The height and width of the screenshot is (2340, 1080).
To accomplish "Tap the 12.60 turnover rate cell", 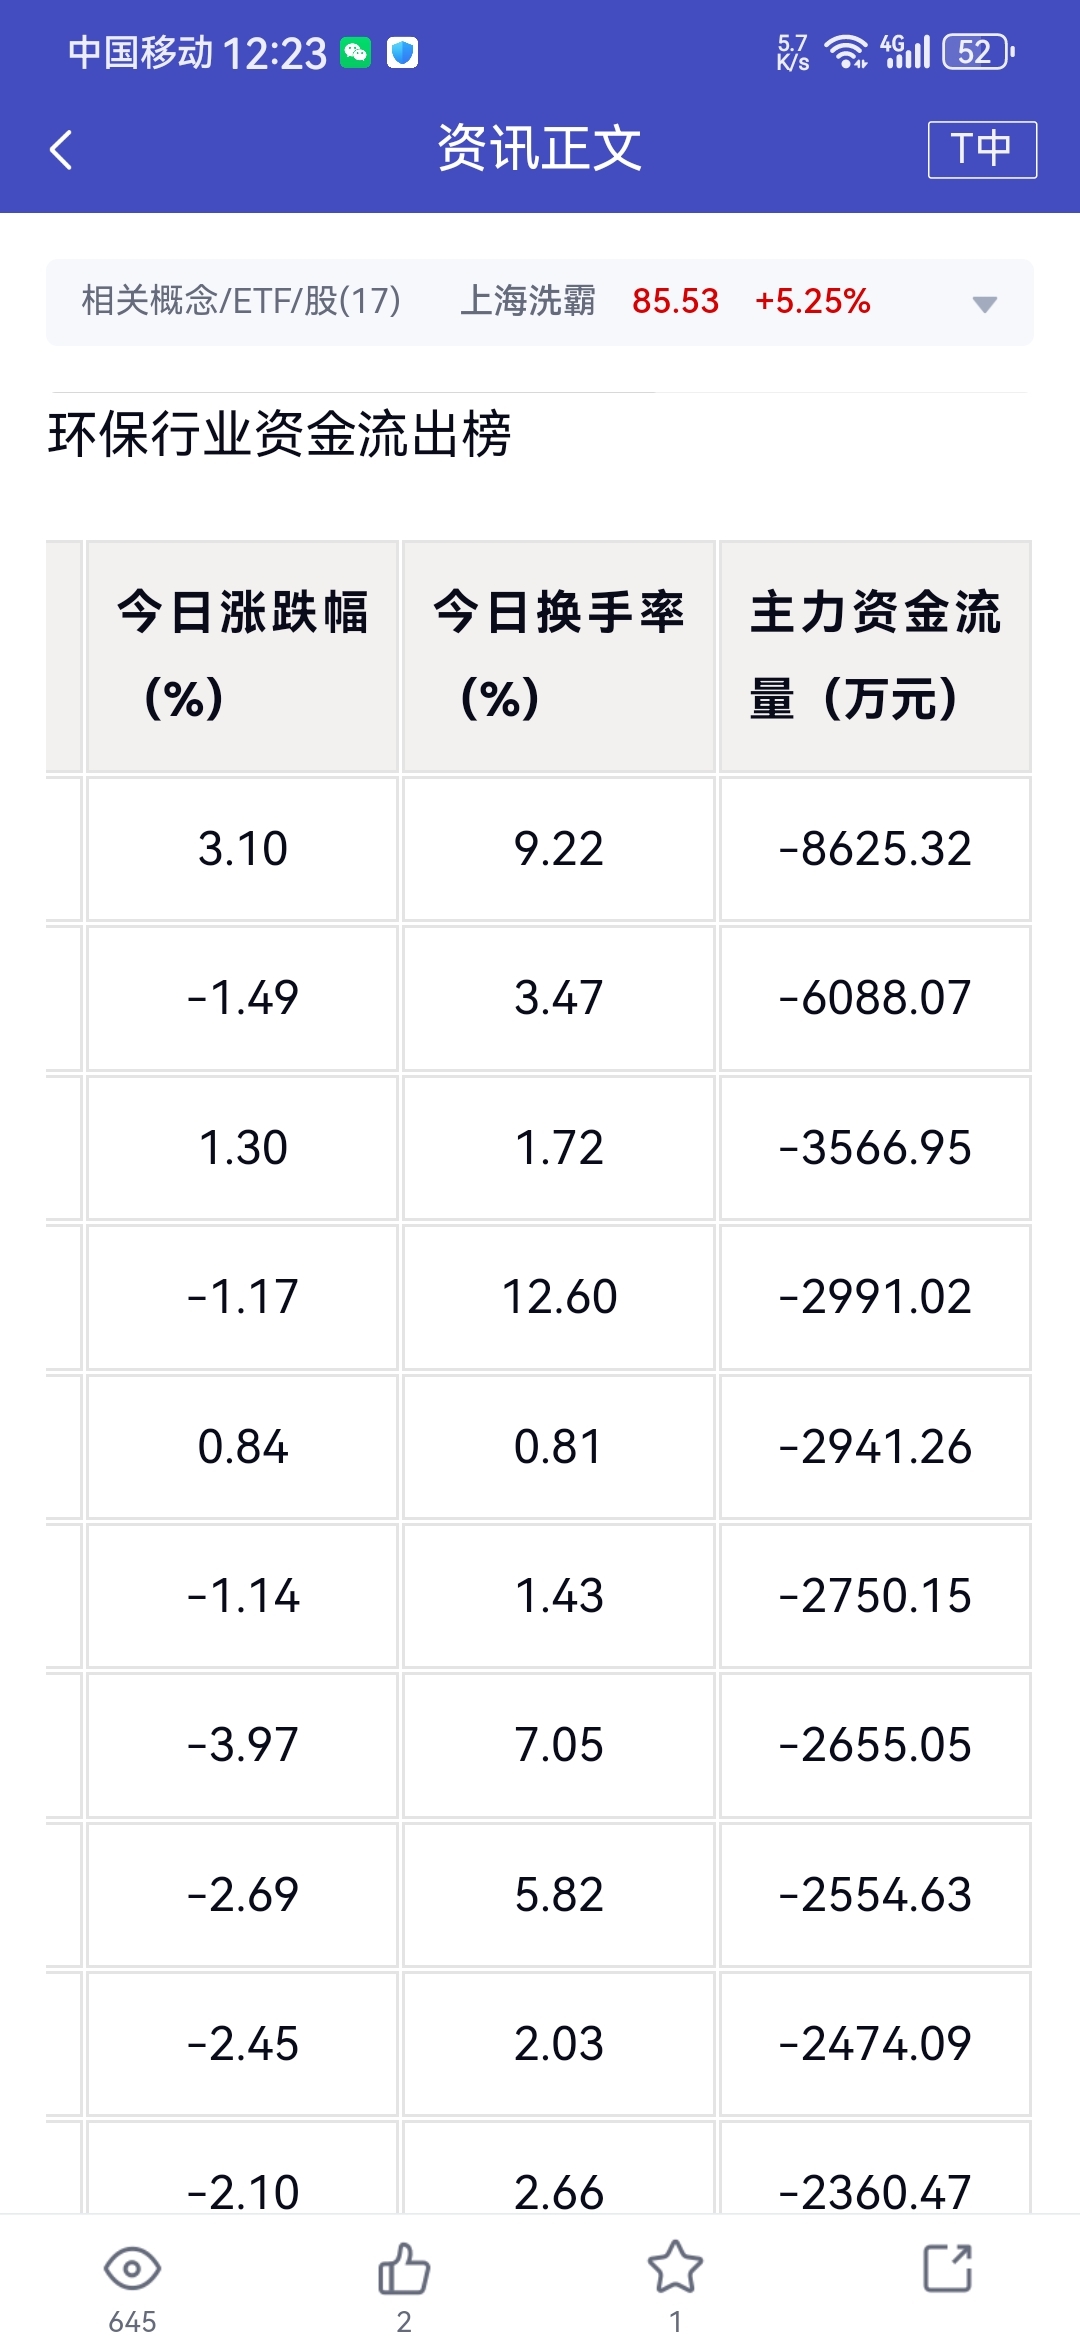I will 558,1297.
